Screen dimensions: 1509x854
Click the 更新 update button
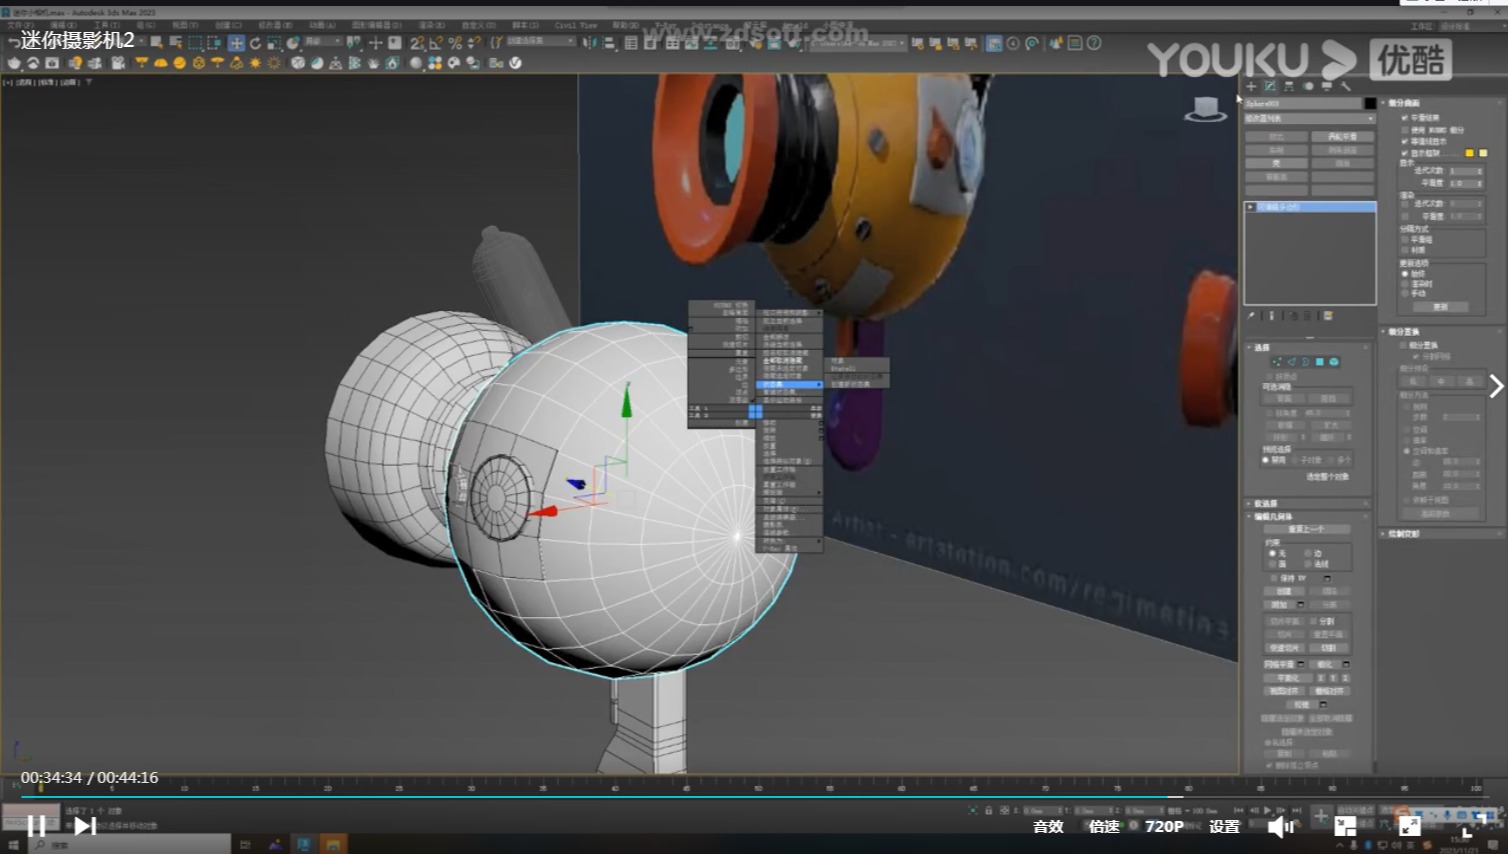coord(1441,307)
